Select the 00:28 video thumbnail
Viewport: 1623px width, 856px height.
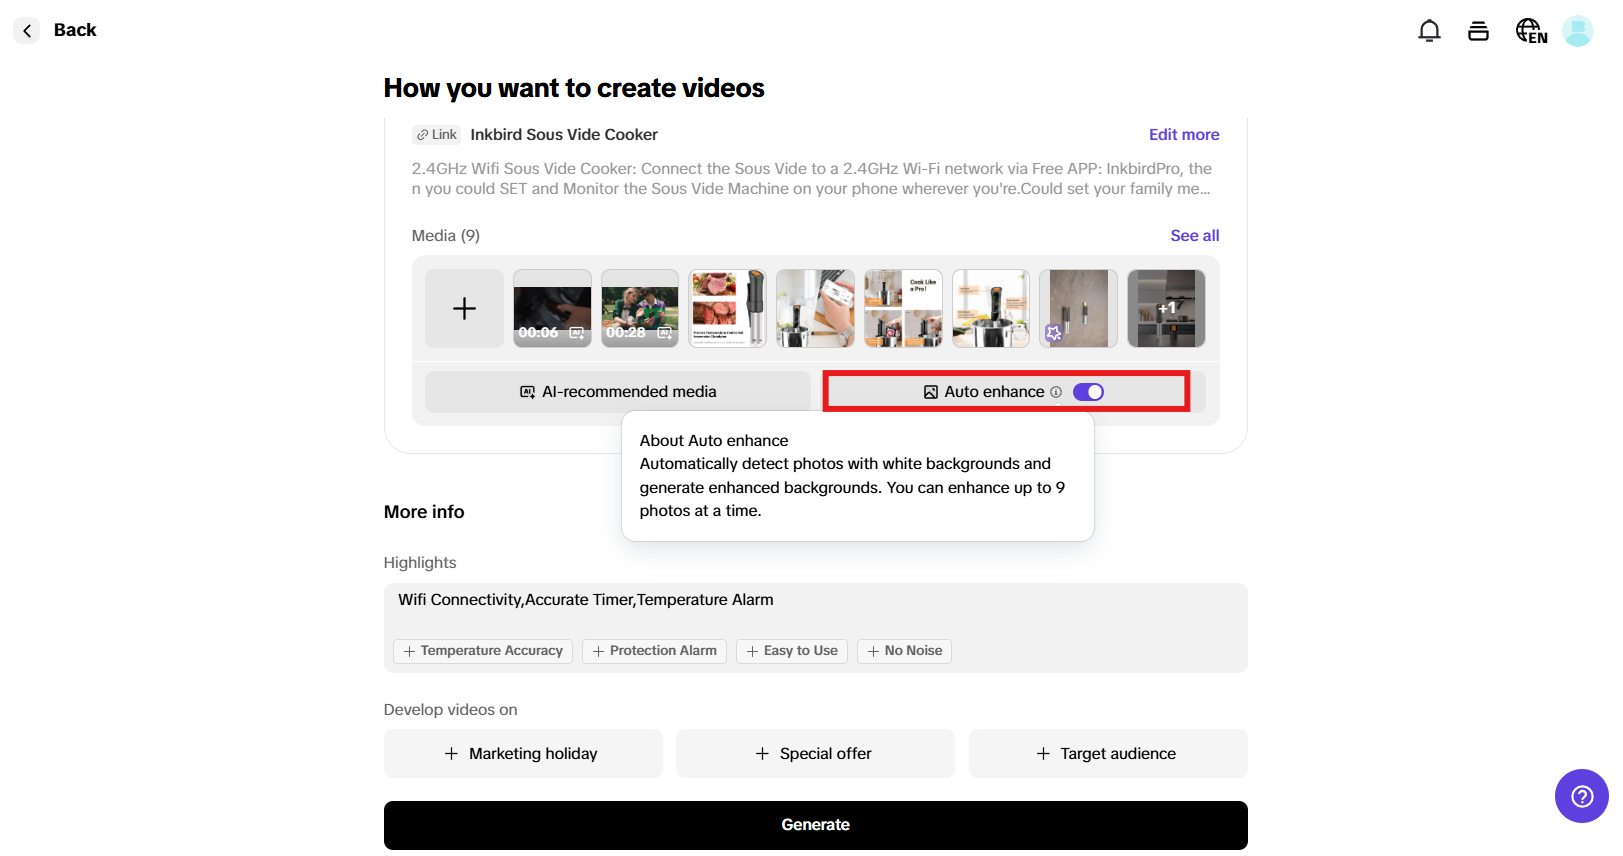640,308
